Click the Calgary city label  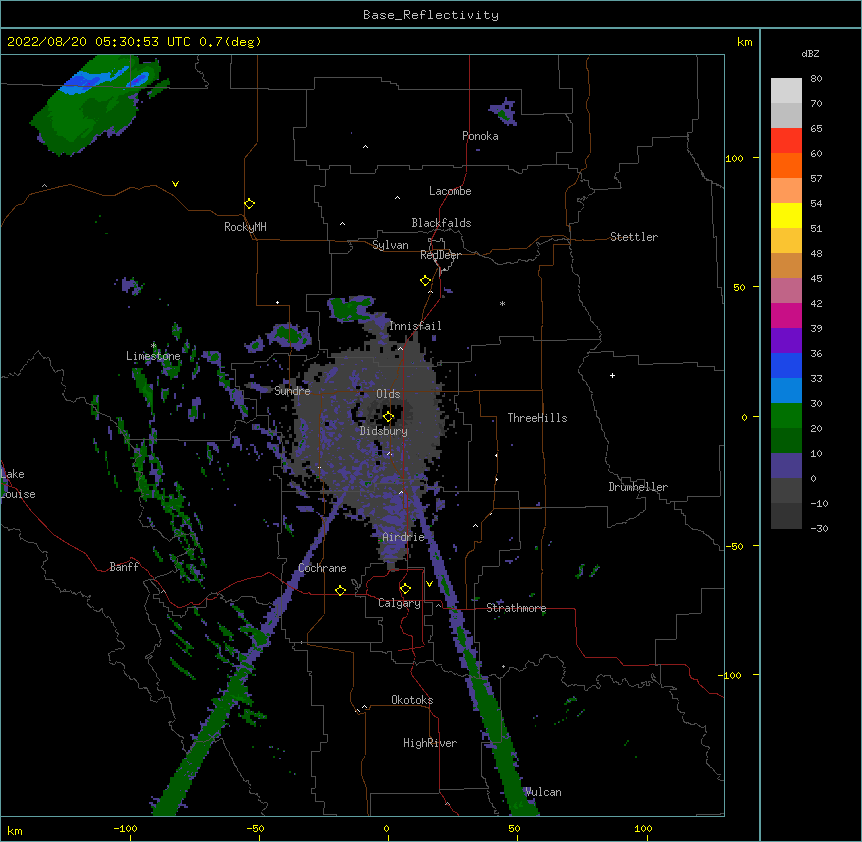[399, 603]
